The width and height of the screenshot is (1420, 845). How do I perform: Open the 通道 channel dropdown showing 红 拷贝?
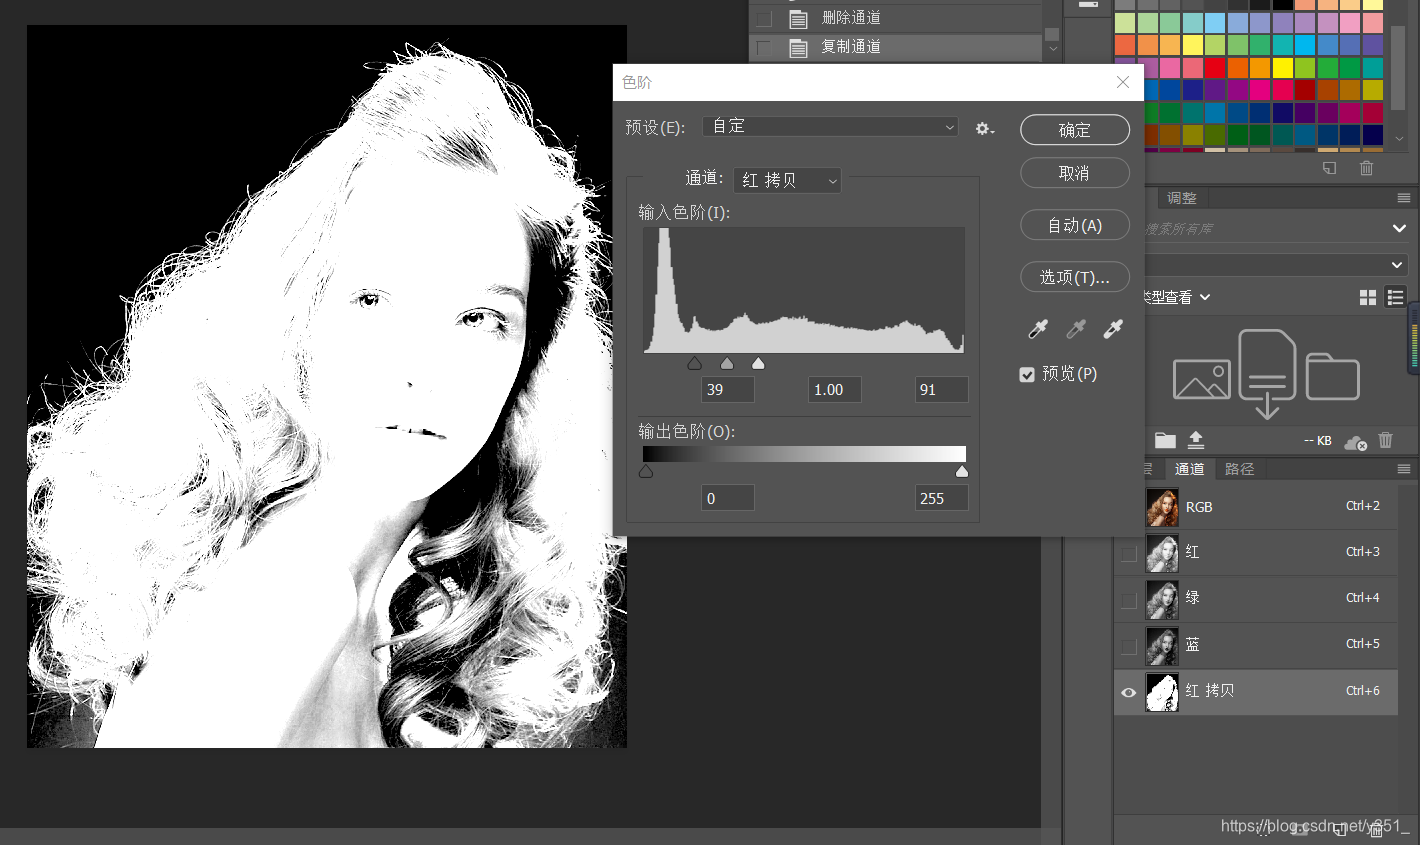pos(787,180)
